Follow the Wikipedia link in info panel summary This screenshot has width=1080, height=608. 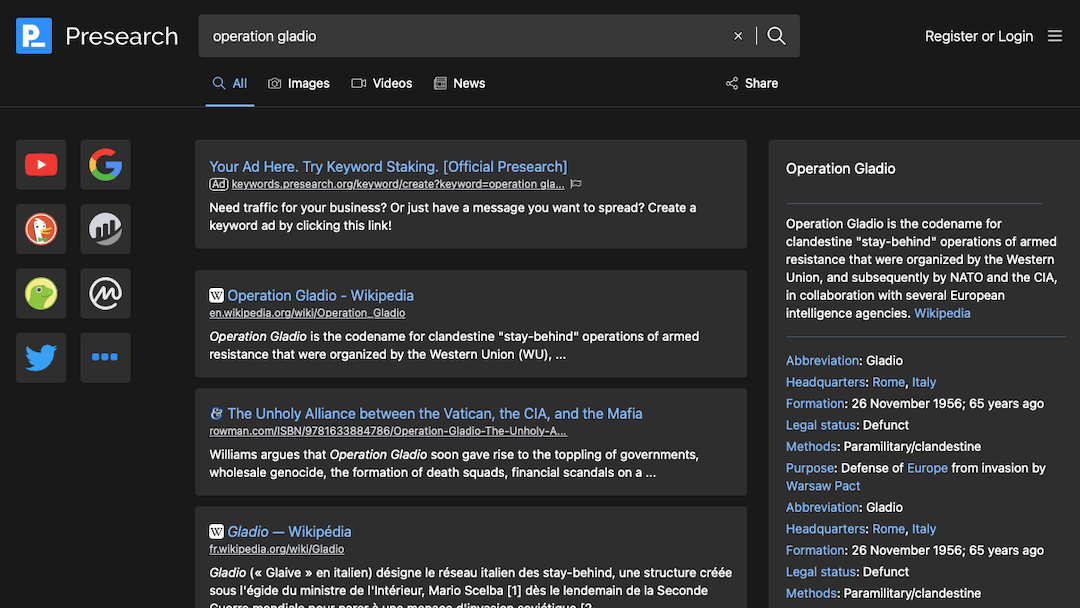point(942,313)
